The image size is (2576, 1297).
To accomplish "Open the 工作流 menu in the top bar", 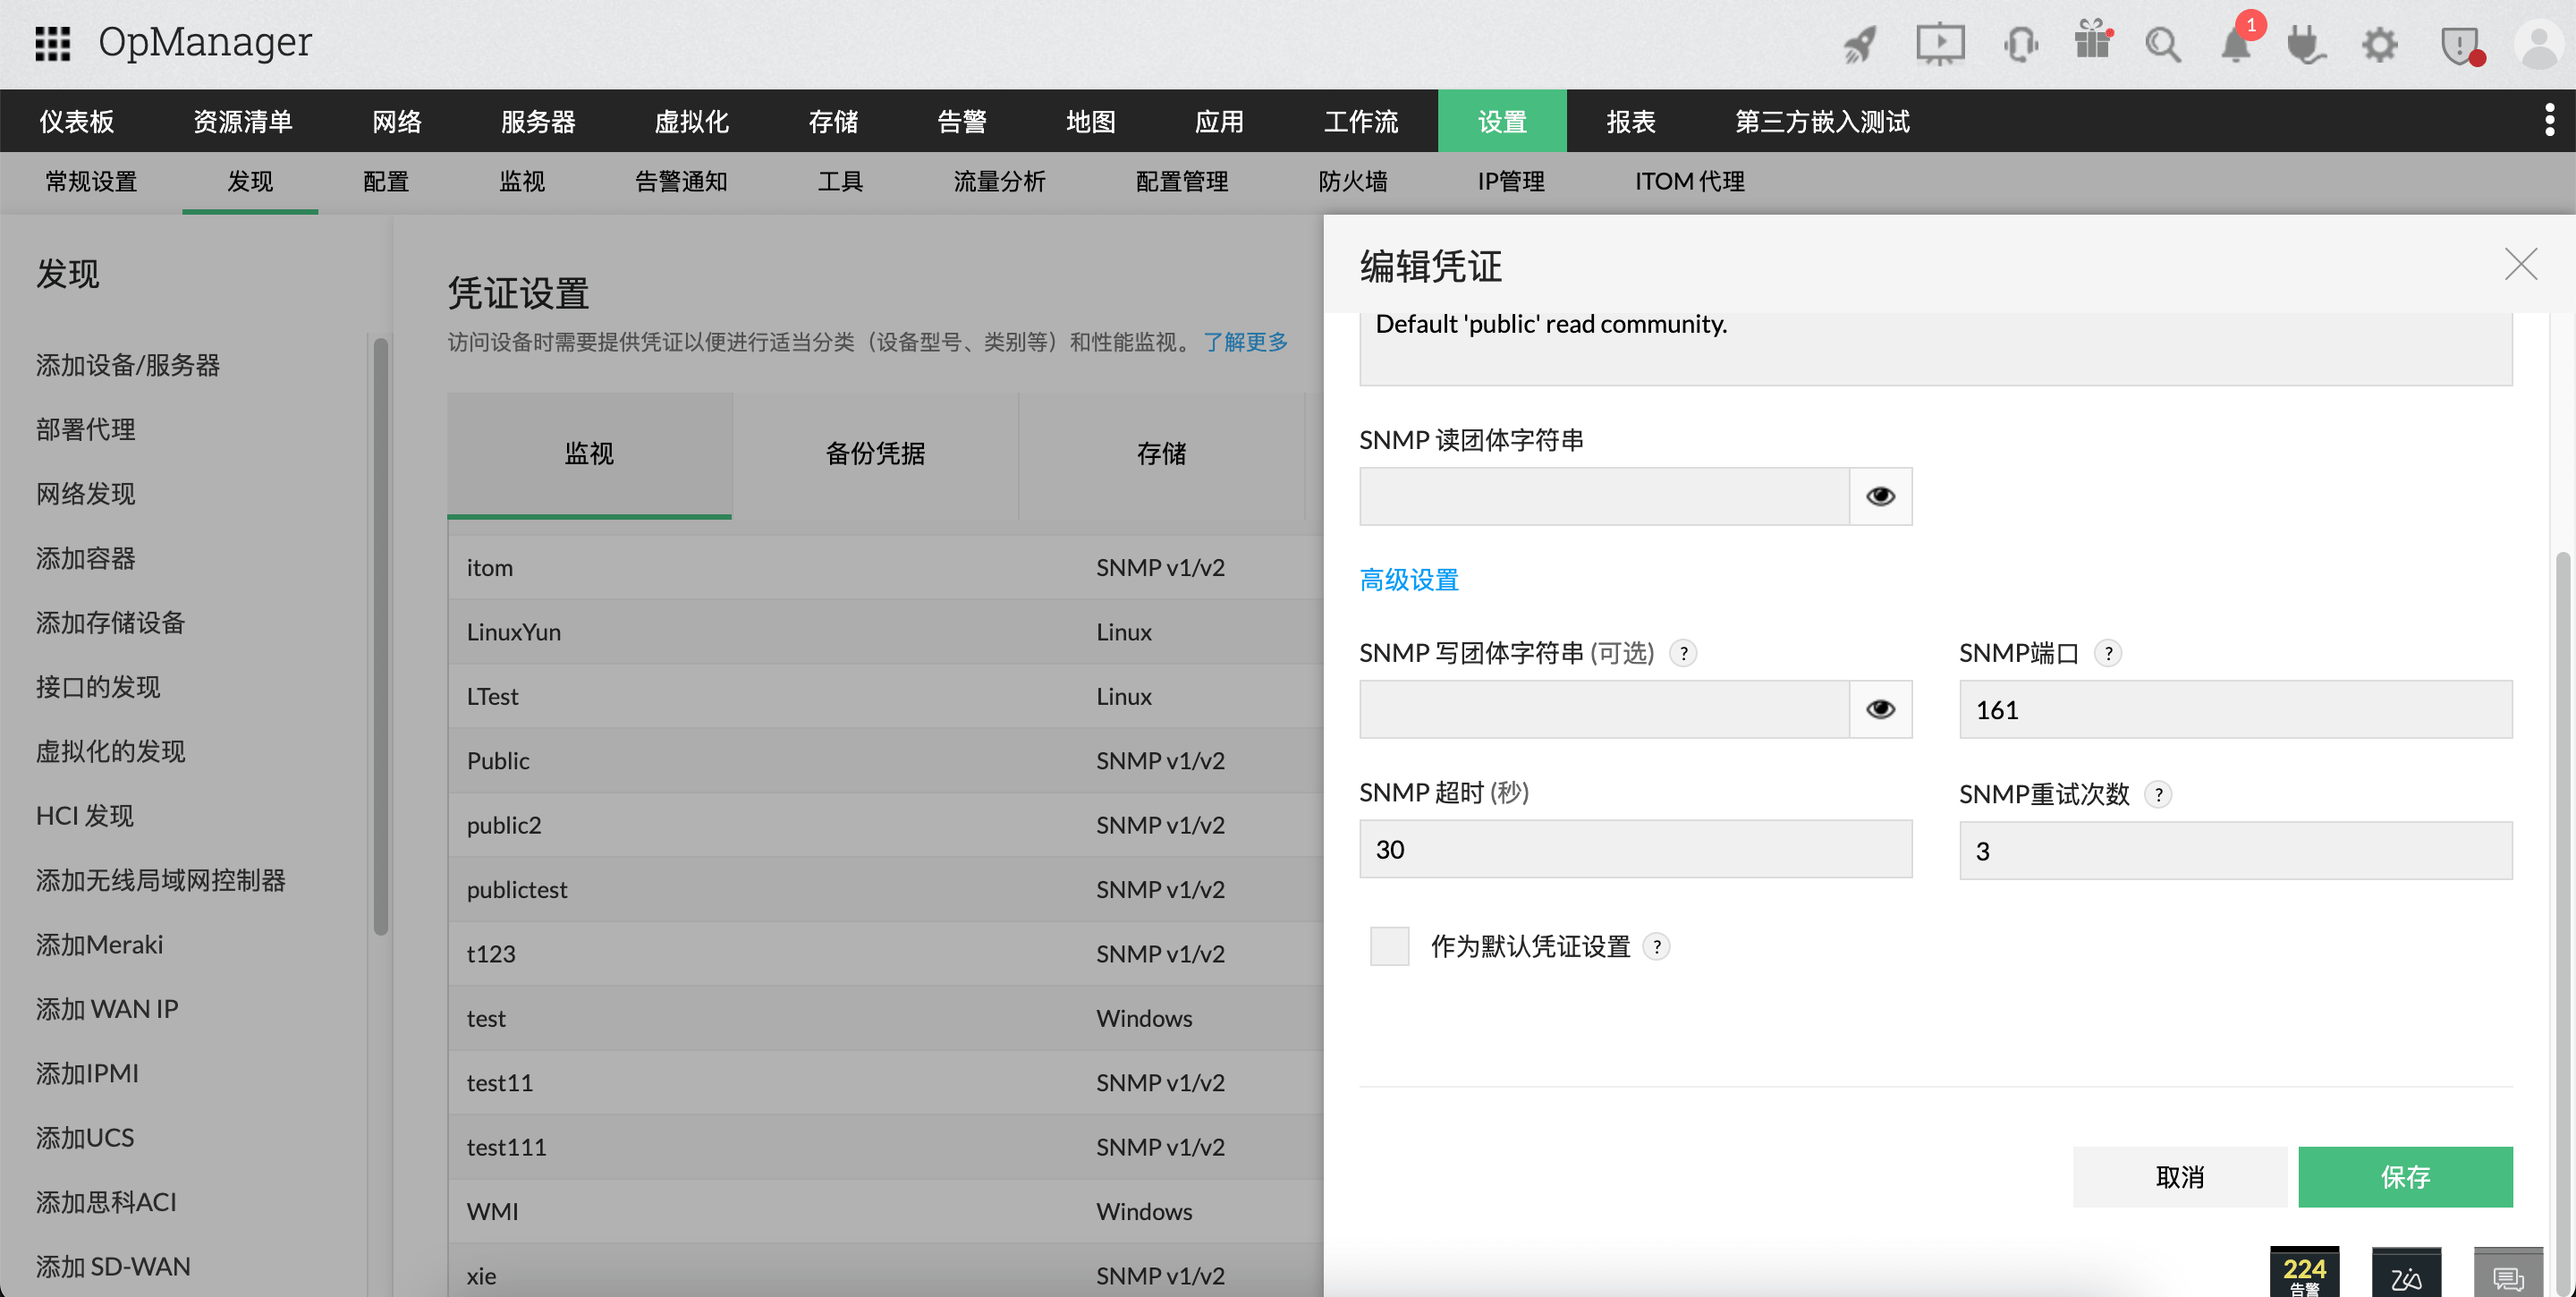I will tap(1360, 121).
